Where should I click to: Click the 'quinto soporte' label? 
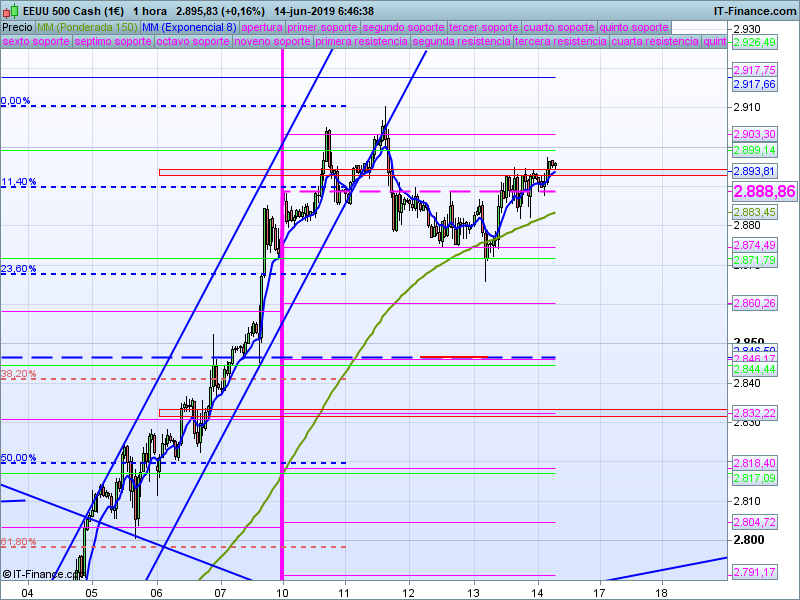click(x=634, y=28)
